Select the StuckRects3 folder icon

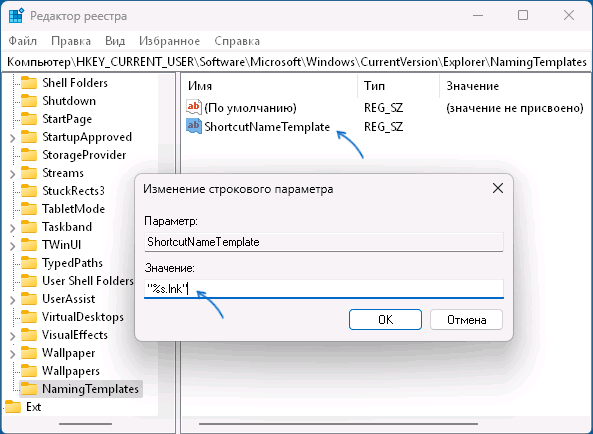click(29, 191)
